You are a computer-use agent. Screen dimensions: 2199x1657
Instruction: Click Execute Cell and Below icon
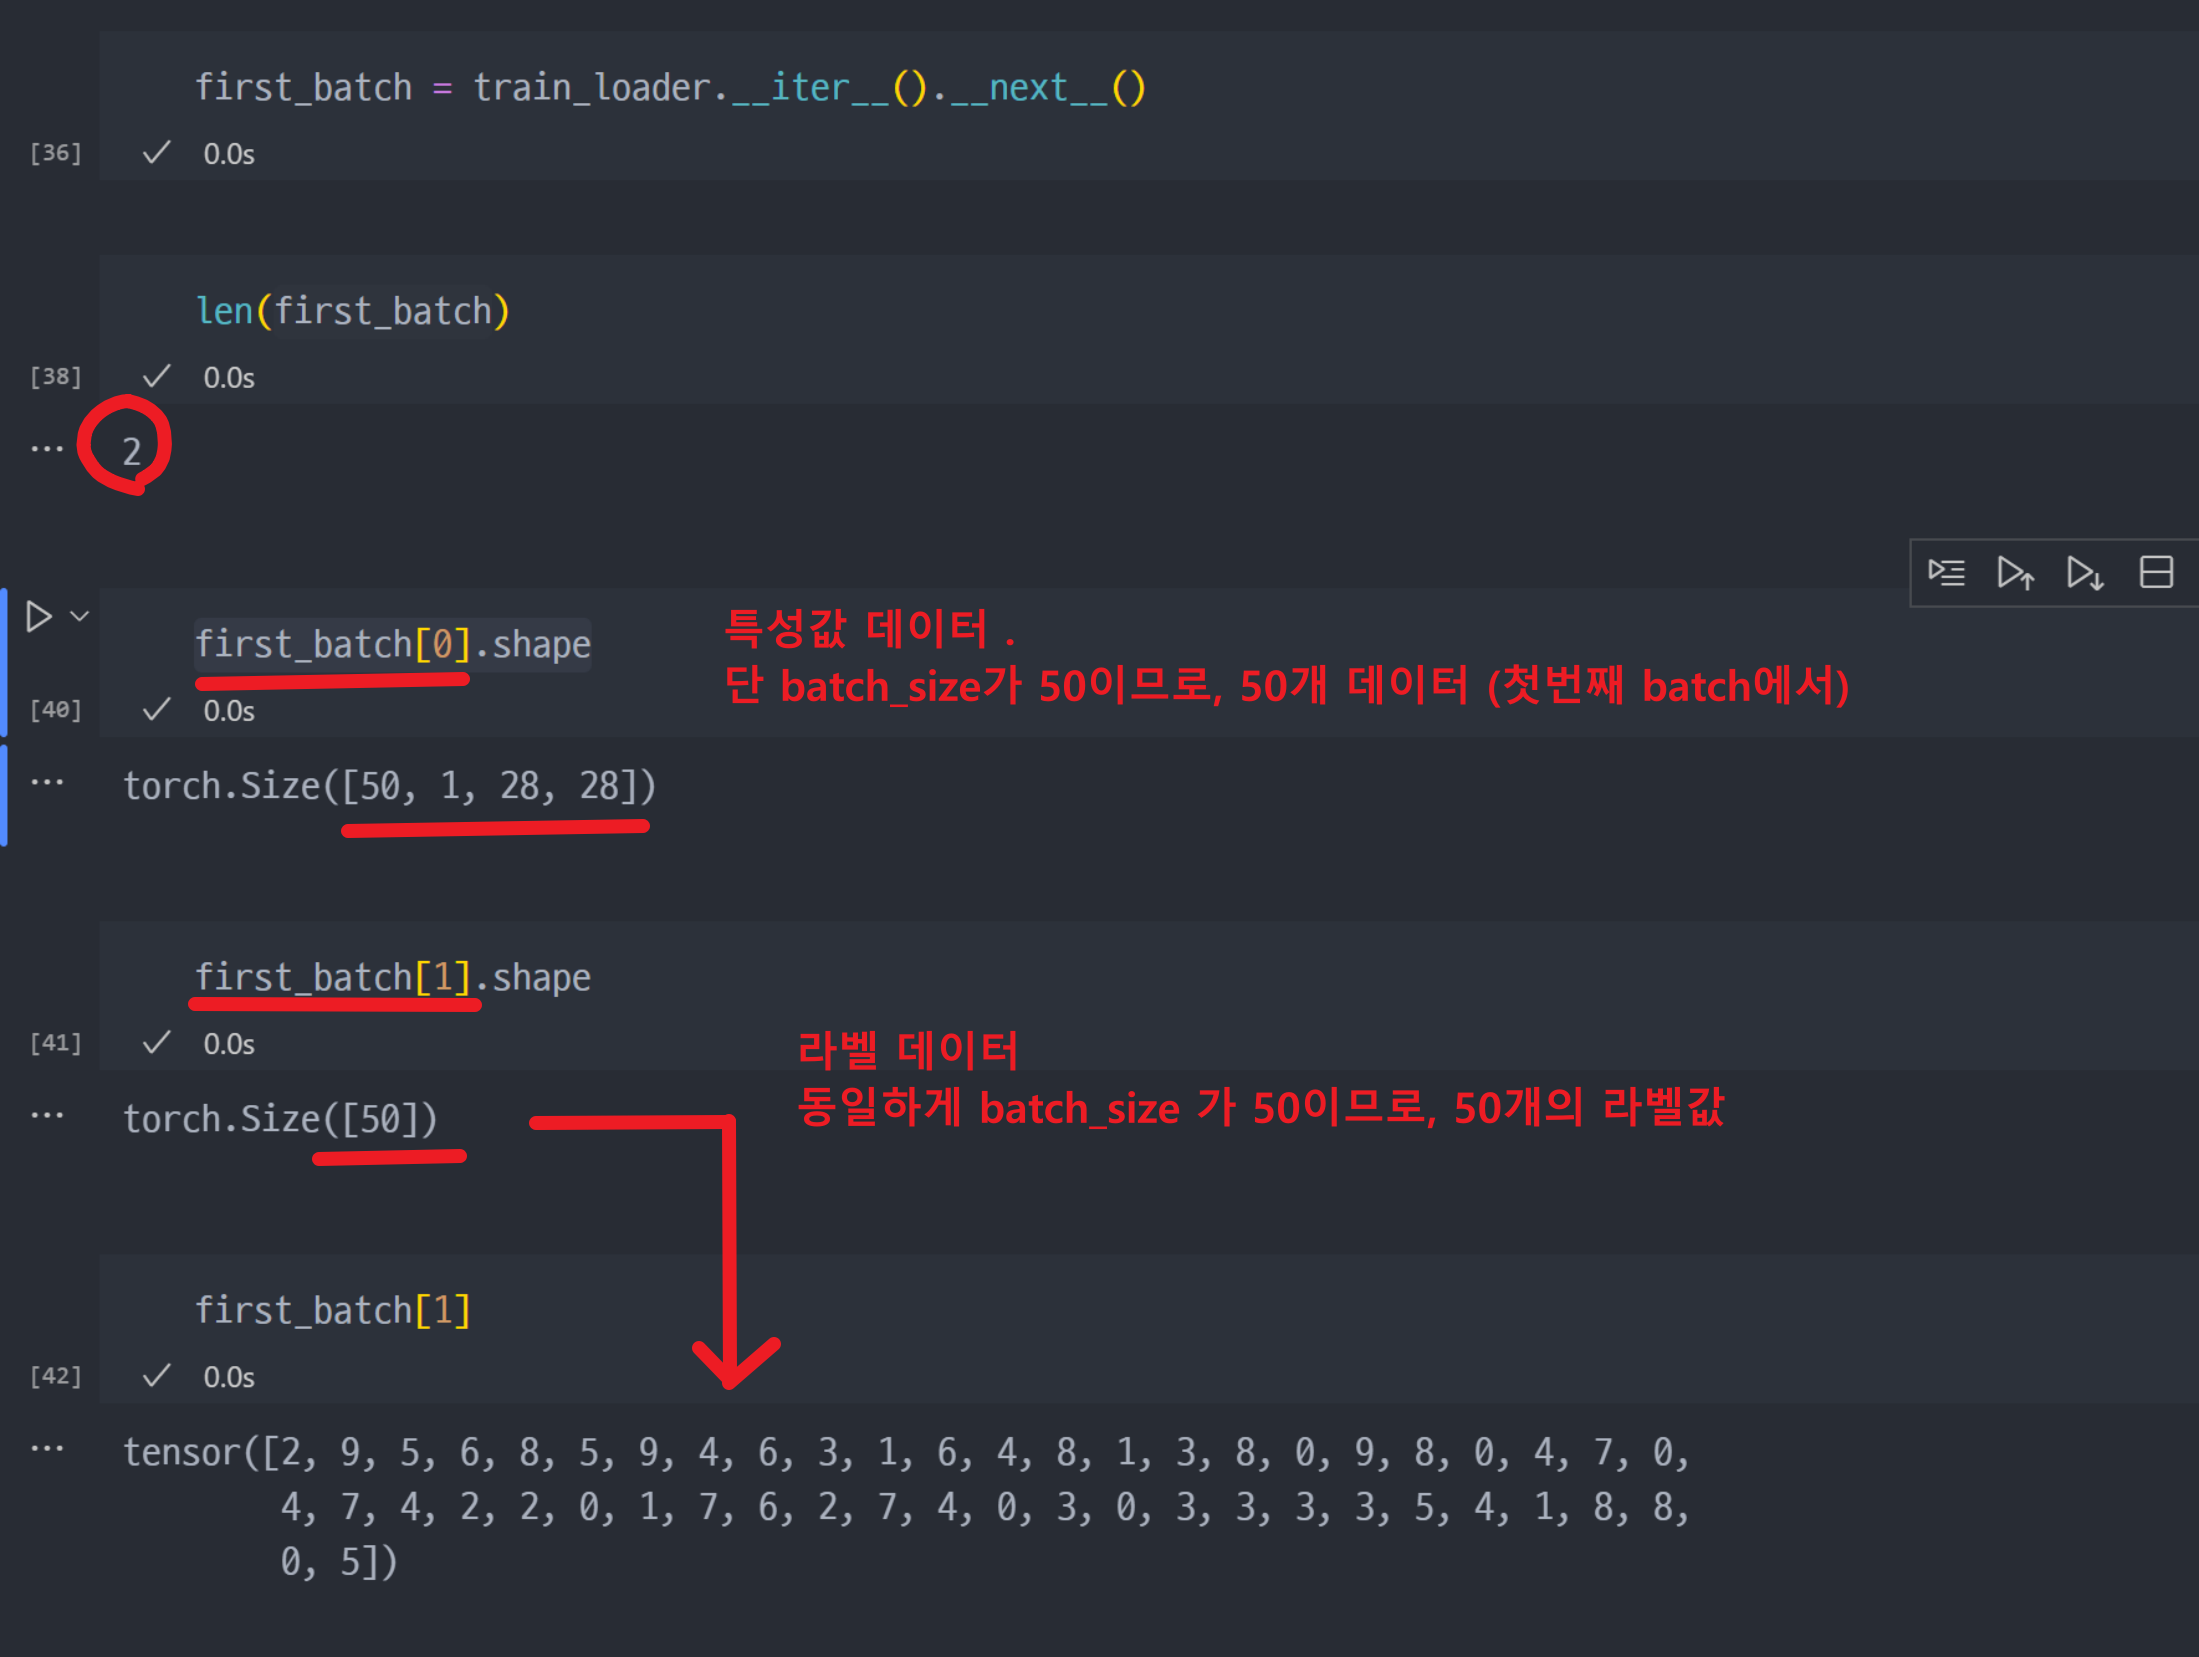pos(2085,573)
